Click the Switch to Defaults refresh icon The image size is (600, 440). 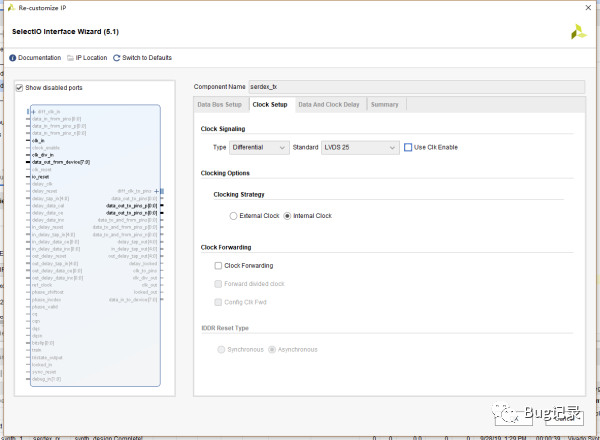[116, 58]
